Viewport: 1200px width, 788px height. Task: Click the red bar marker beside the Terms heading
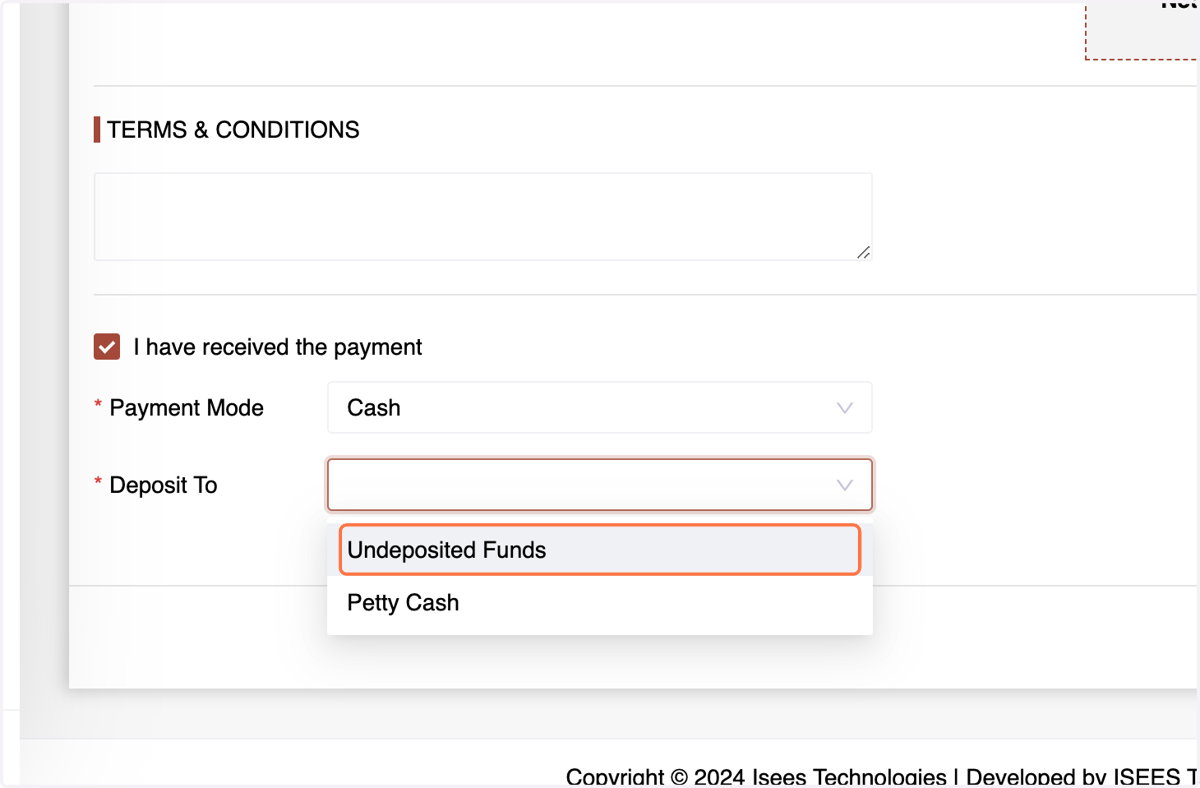click(97, 130)
